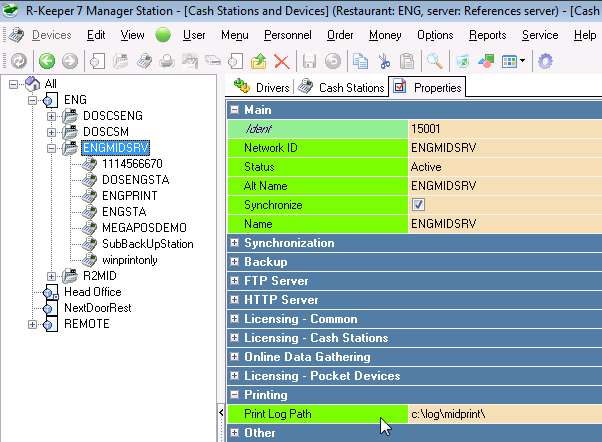The image size is (602, 442).
Task: Click the greyed multi-device toolbar icon
Action: coord(190,61)
